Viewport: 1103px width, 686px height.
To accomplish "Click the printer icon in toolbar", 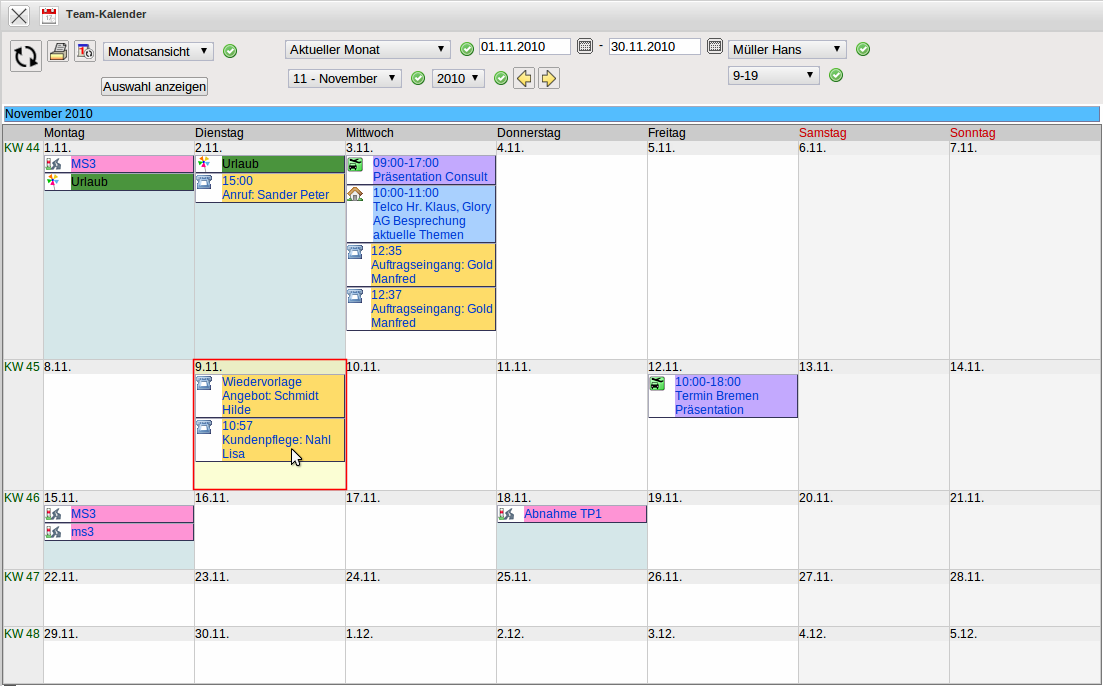I will point(59,51).
